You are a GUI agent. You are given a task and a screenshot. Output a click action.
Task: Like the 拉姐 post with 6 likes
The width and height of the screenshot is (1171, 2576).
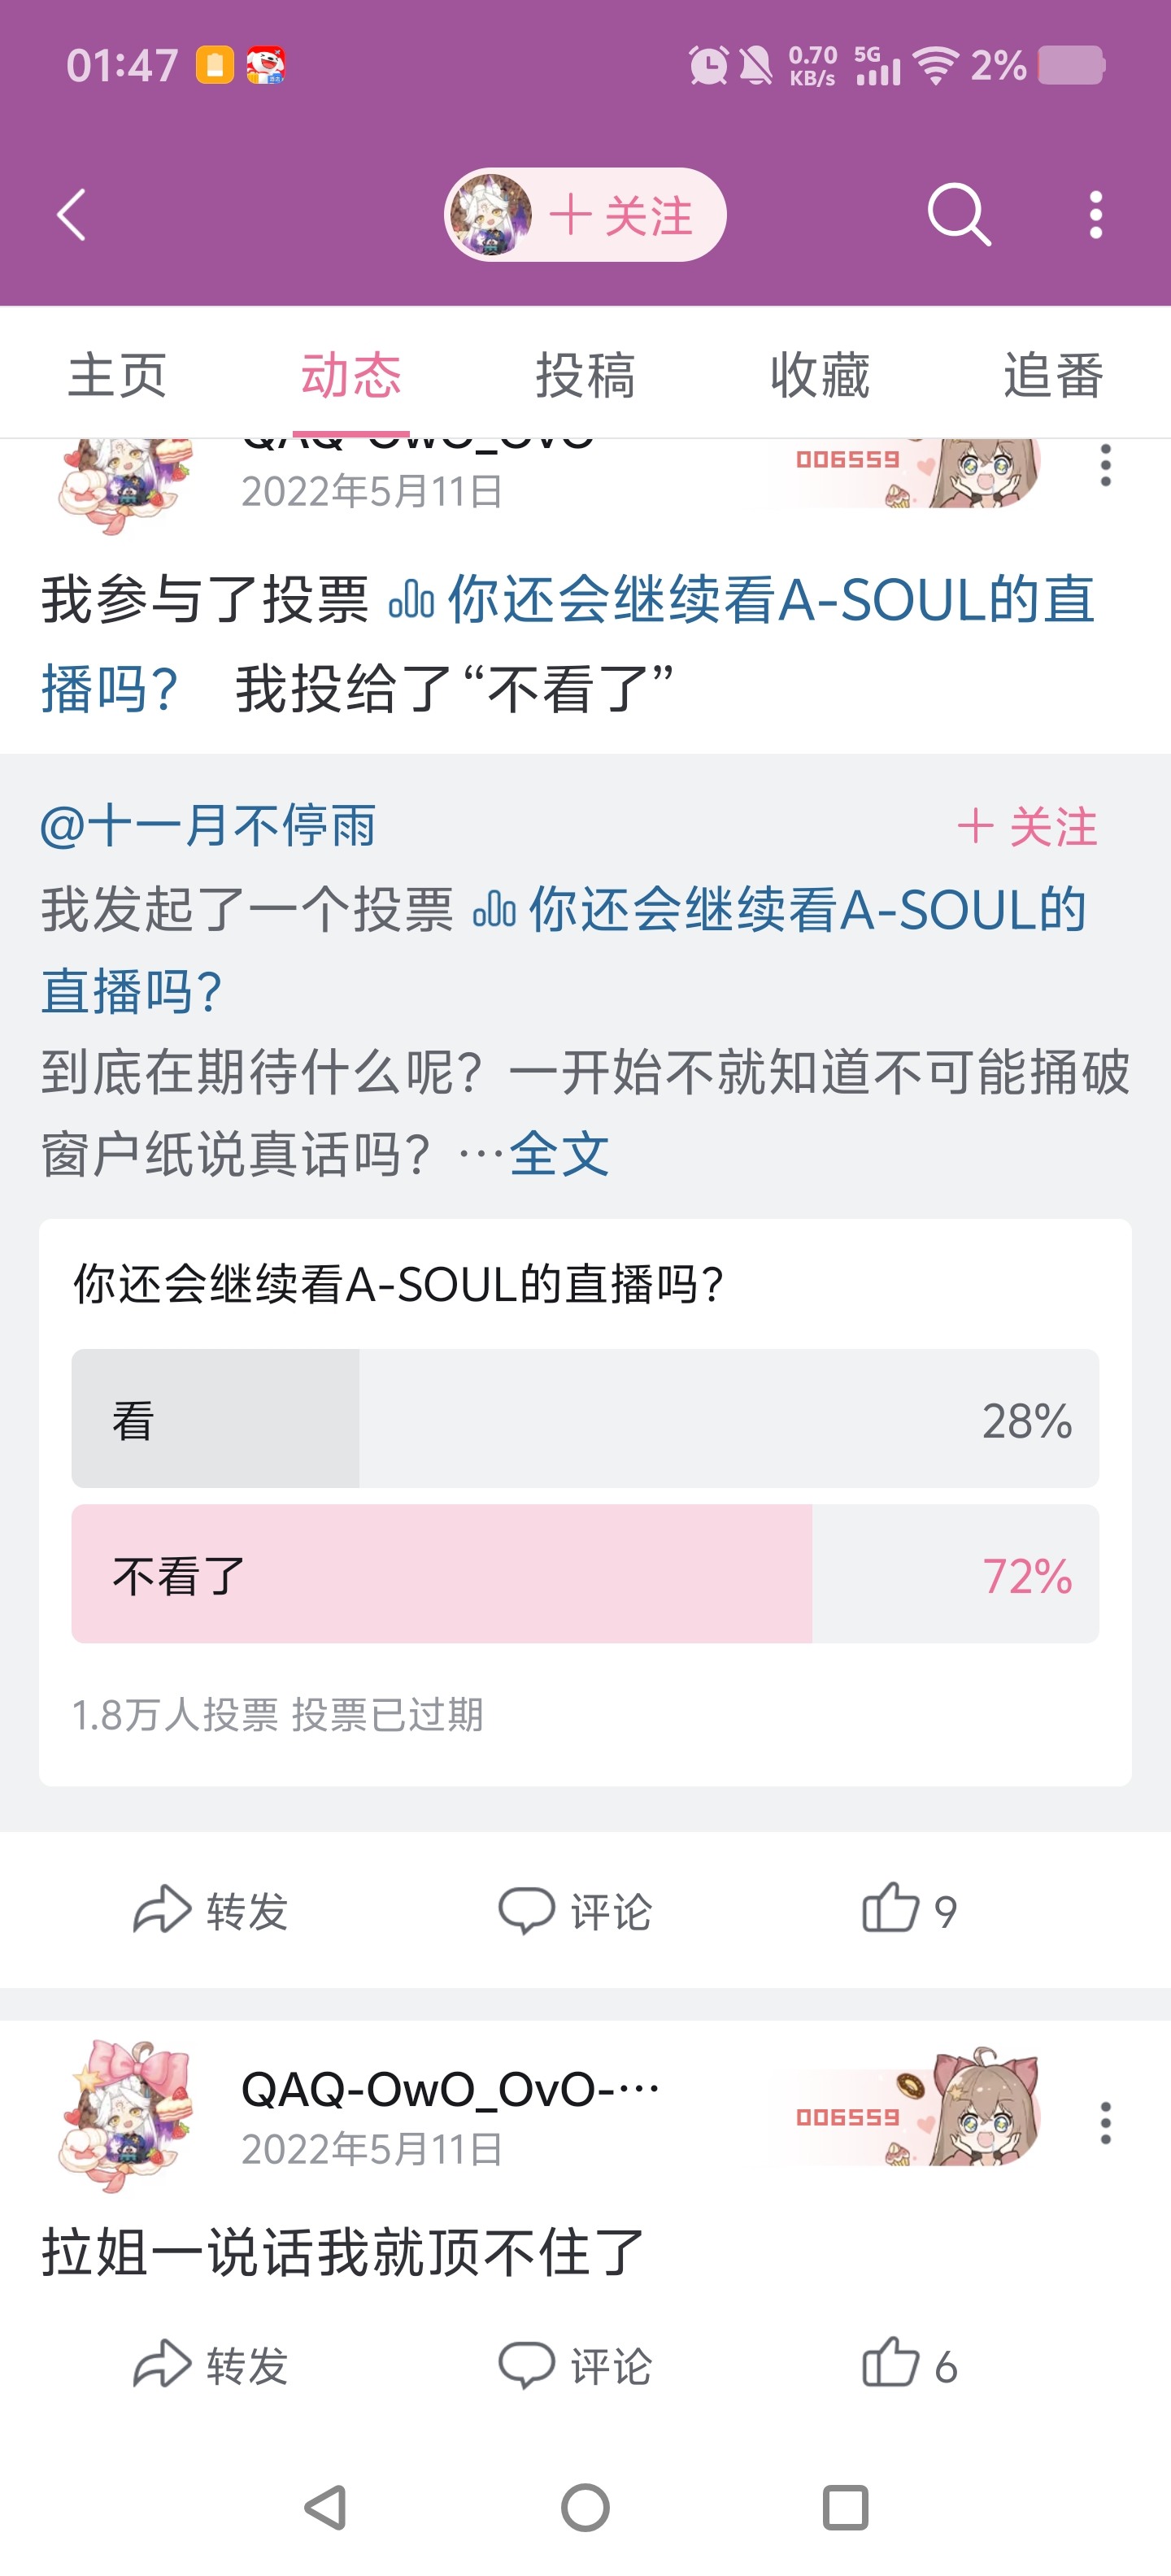click(908, 2365)
